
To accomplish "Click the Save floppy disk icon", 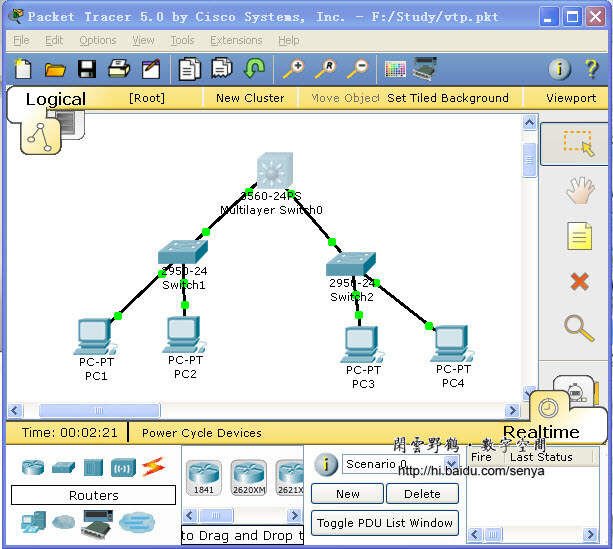I will point(87,69).
